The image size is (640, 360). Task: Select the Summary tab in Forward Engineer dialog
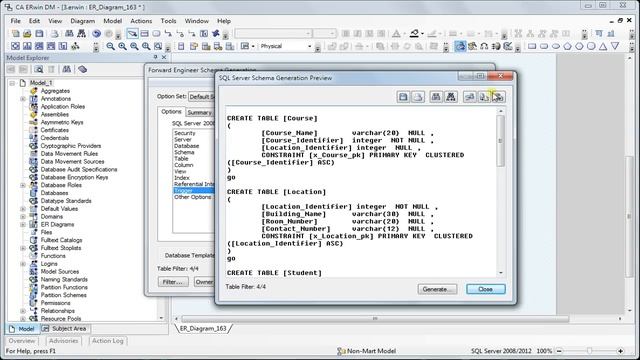pos(200,112)
